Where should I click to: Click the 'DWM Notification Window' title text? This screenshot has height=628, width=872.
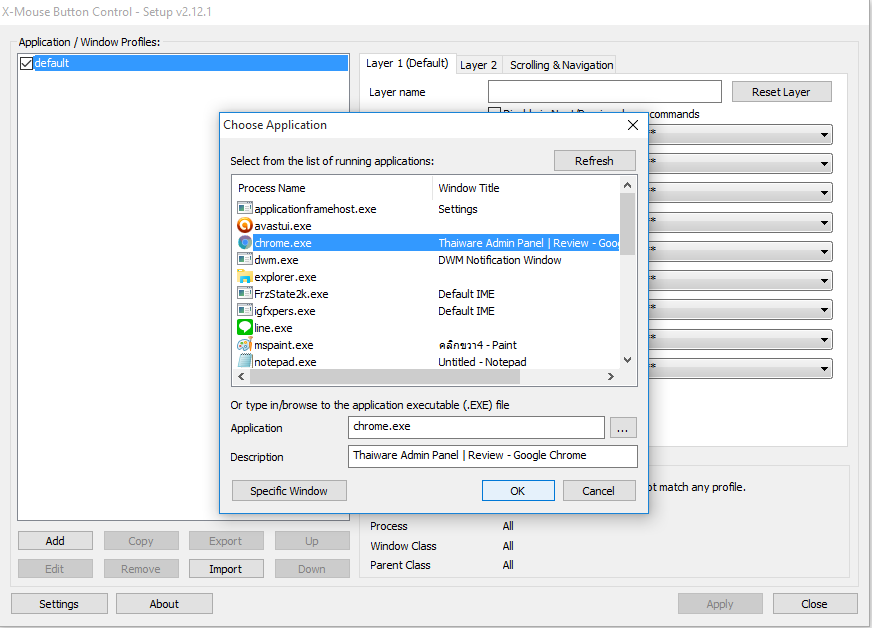[500, 260]
